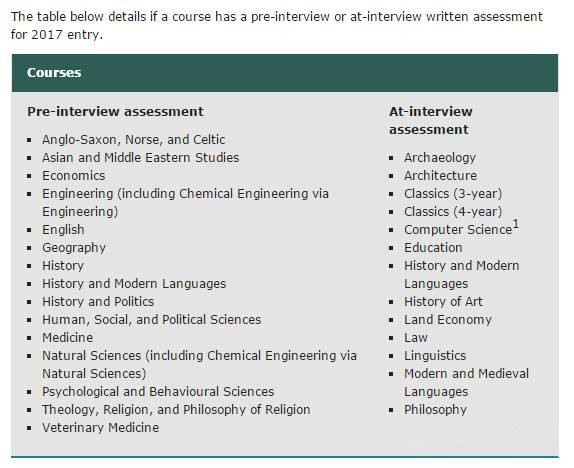Select History of Art
Image resolution: width=574 pixels, height=468 pixels.
443,301
